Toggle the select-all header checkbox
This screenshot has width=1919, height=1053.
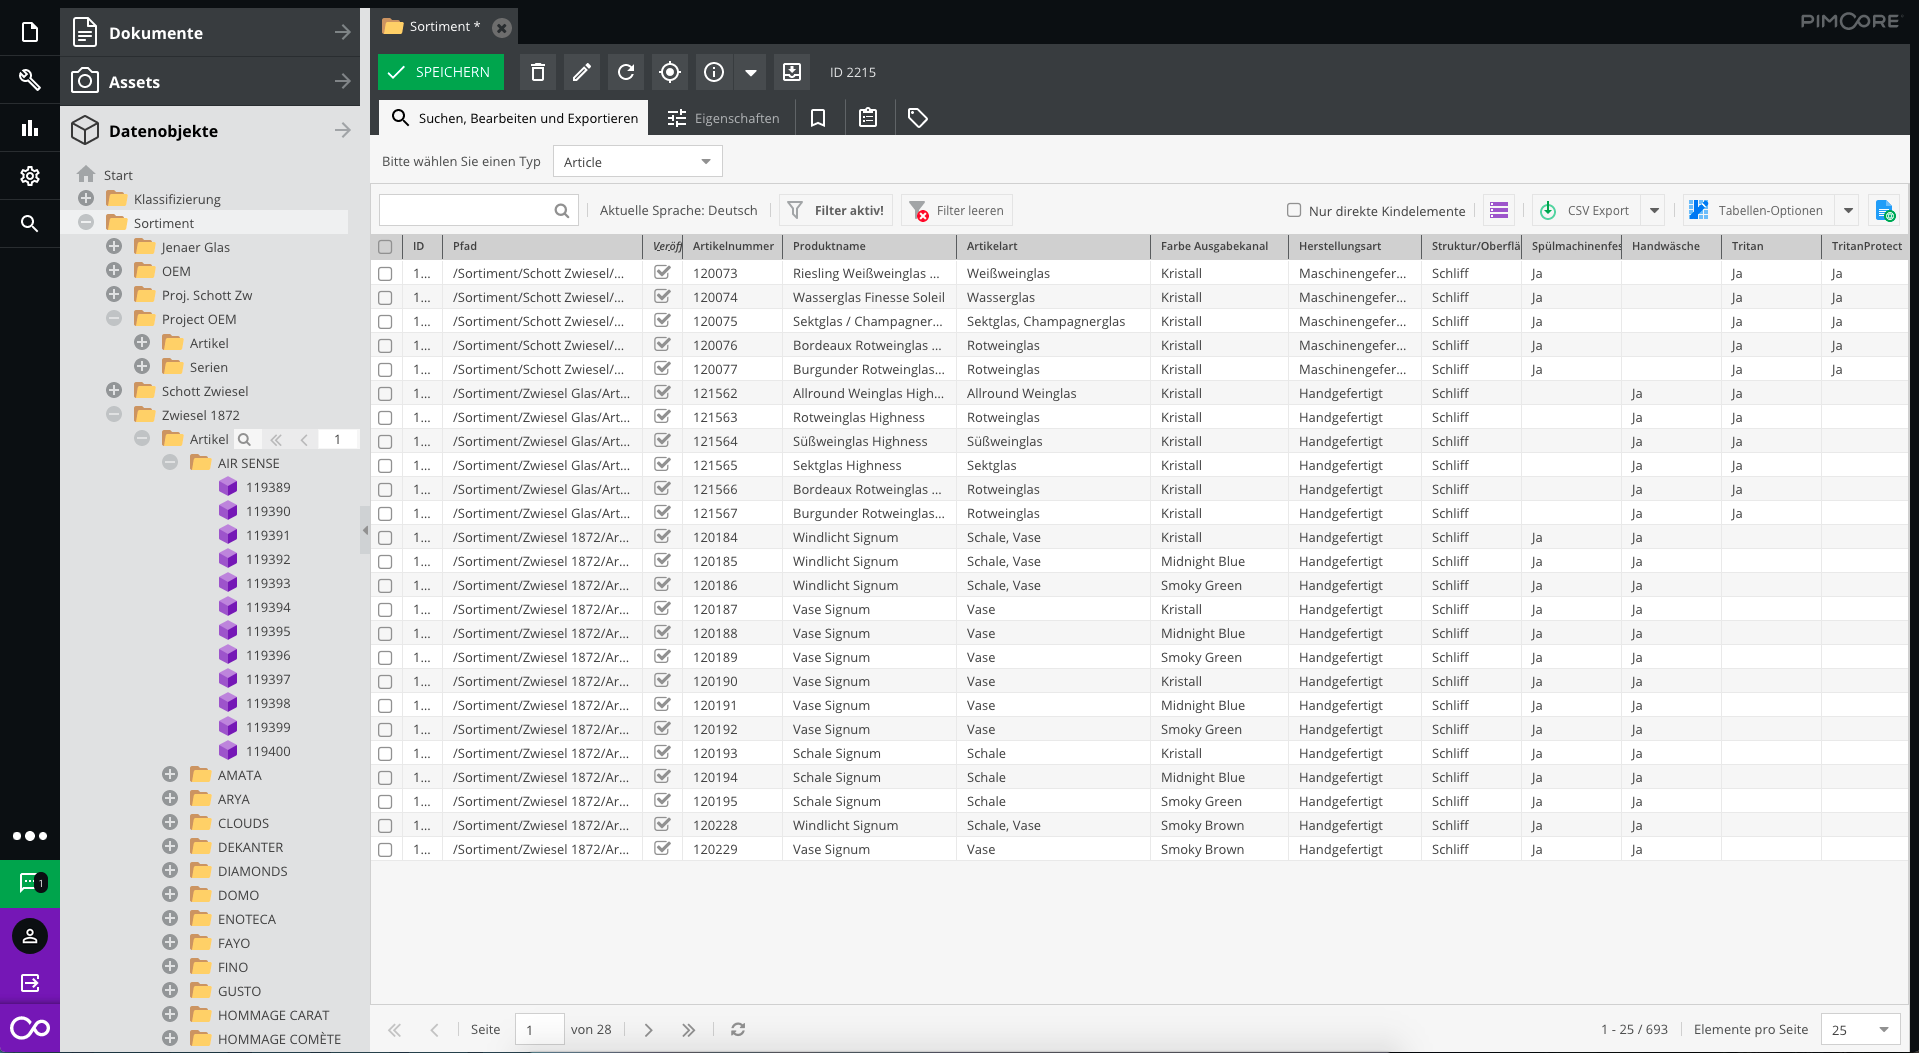(x=385, y=246)
